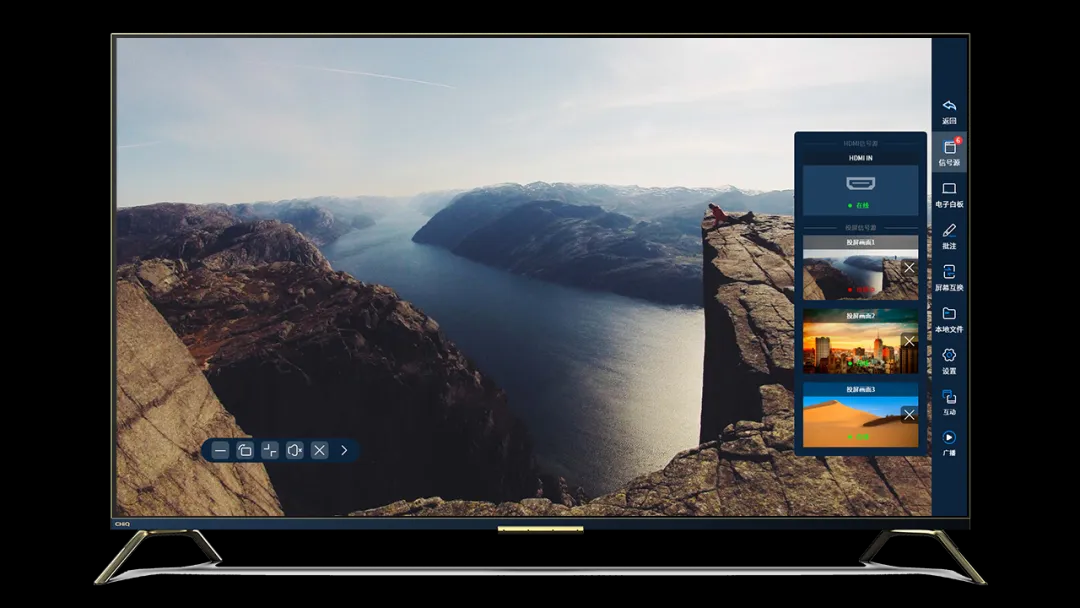The image size is (1080, 608).
Task: Open the 本地文件 local files folder icon
Action: (949, 313)
